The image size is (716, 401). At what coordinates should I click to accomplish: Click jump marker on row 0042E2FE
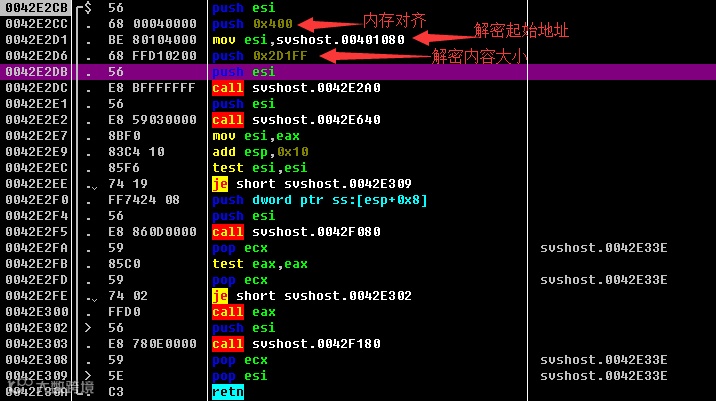91,297
